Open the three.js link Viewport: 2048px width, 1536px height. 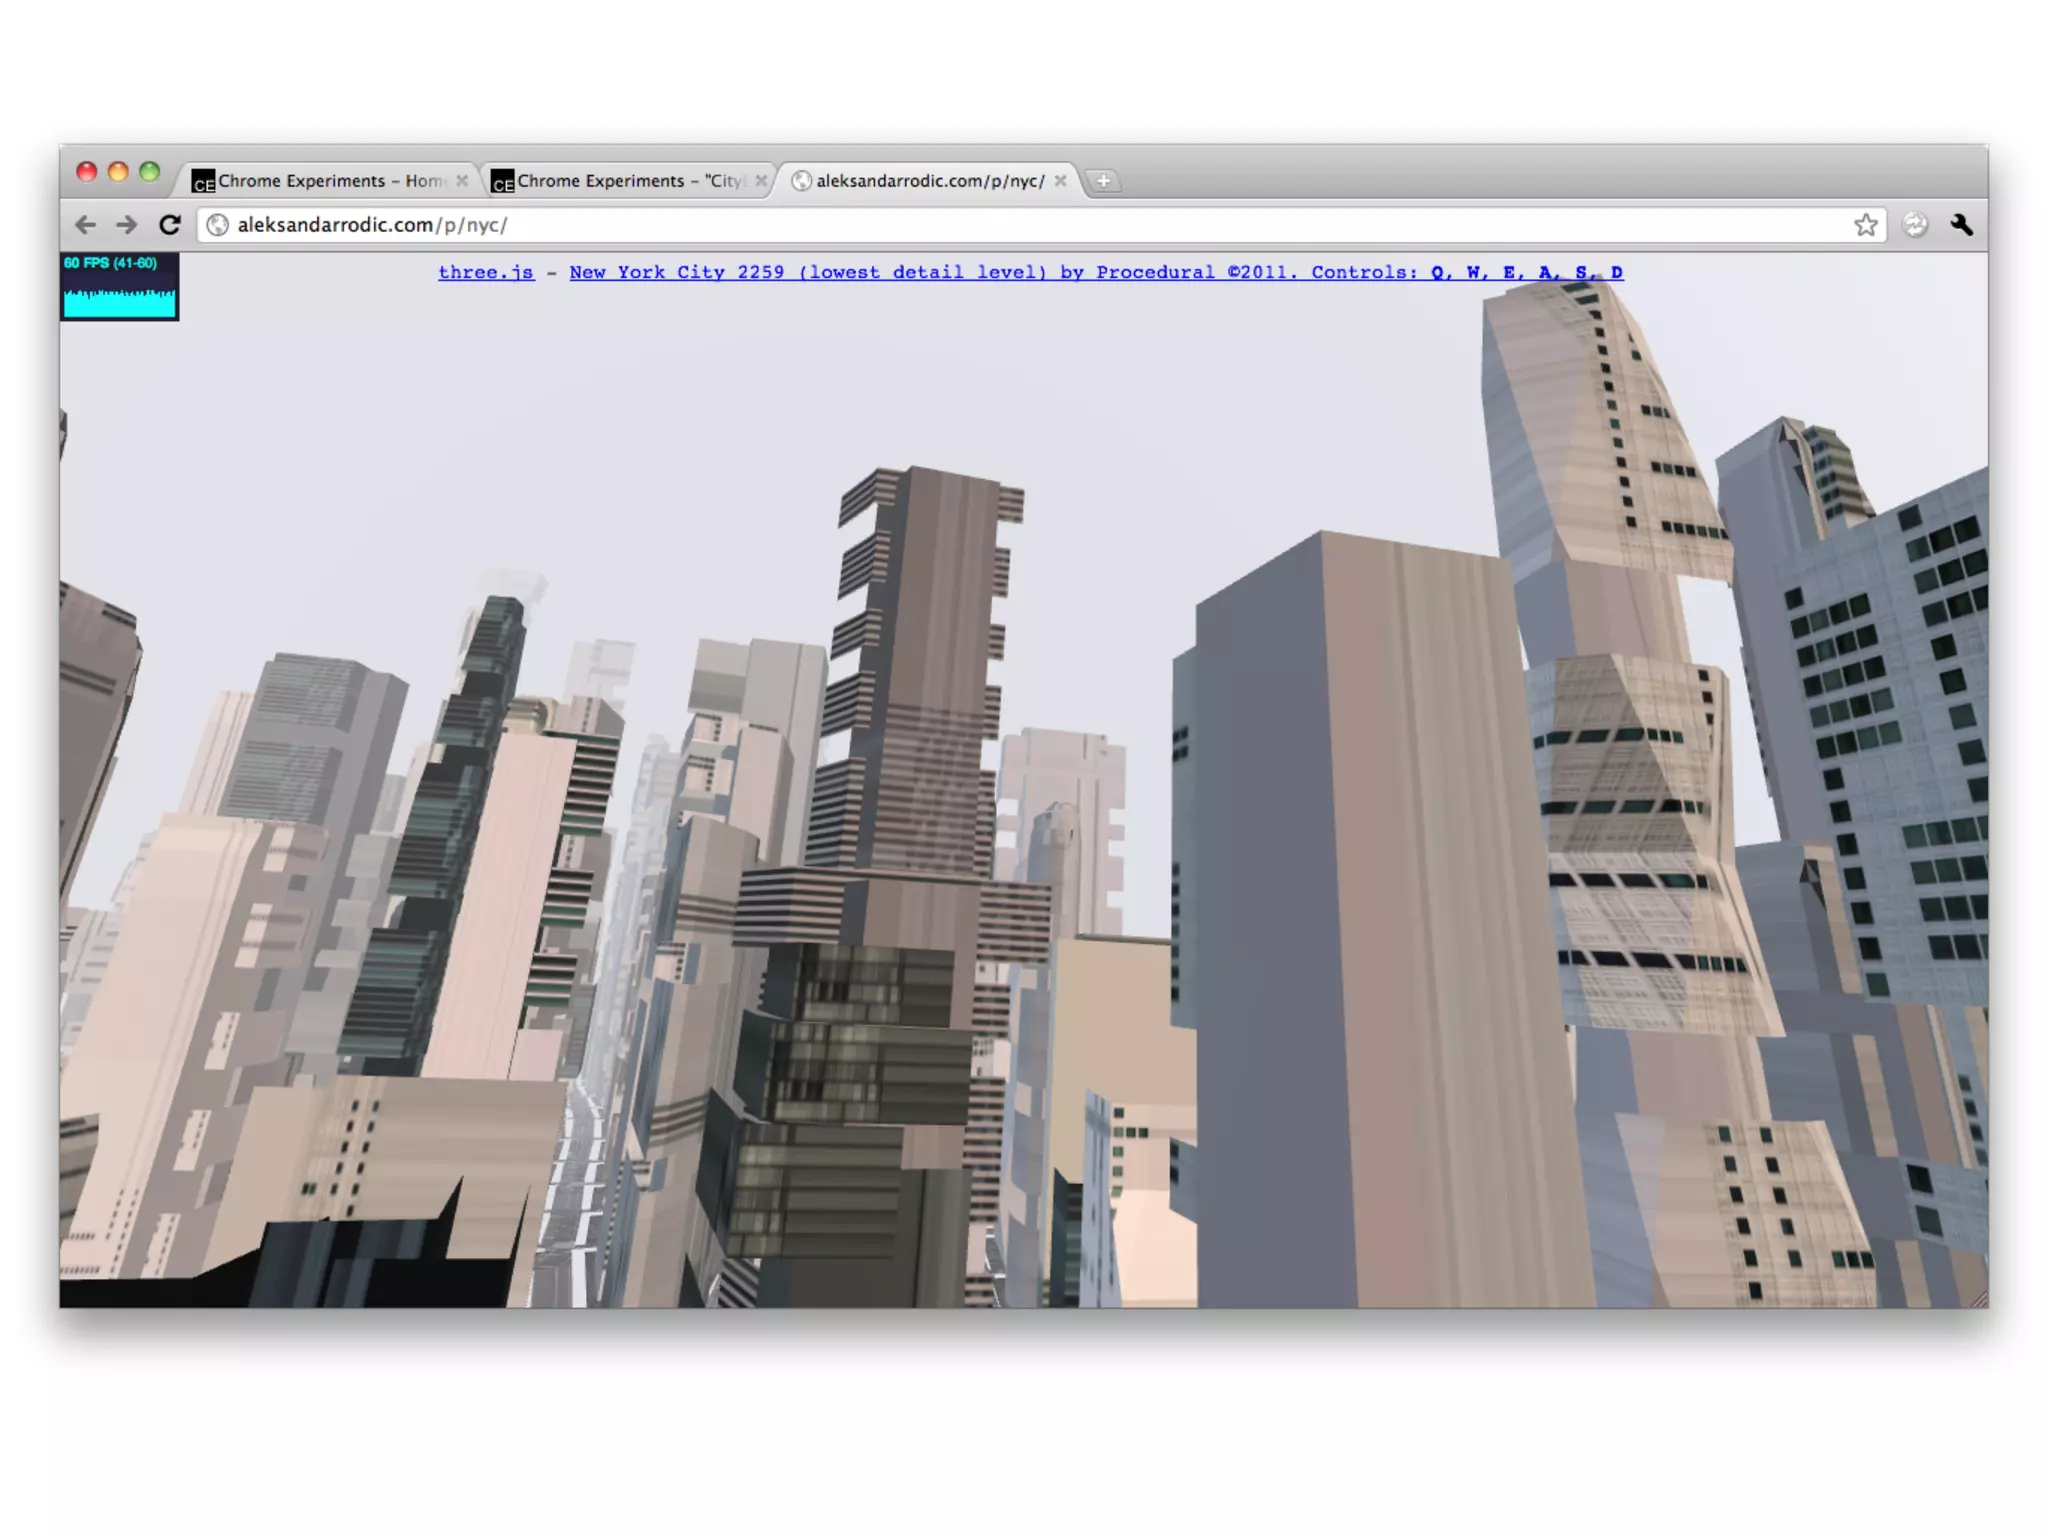coord(486,272)
